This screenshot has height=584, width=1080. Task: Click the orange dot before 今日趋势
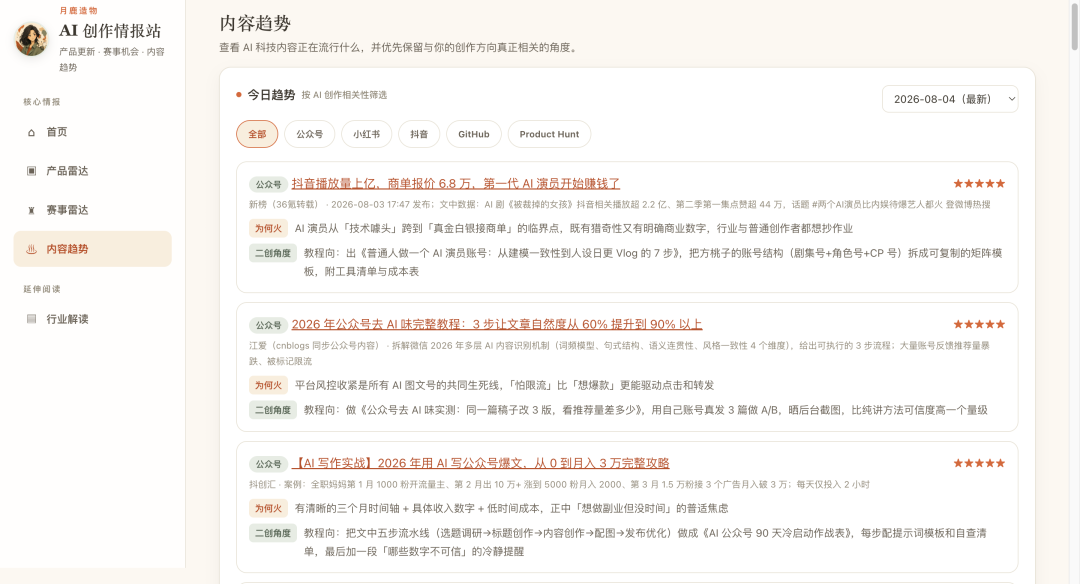[239, 95]
